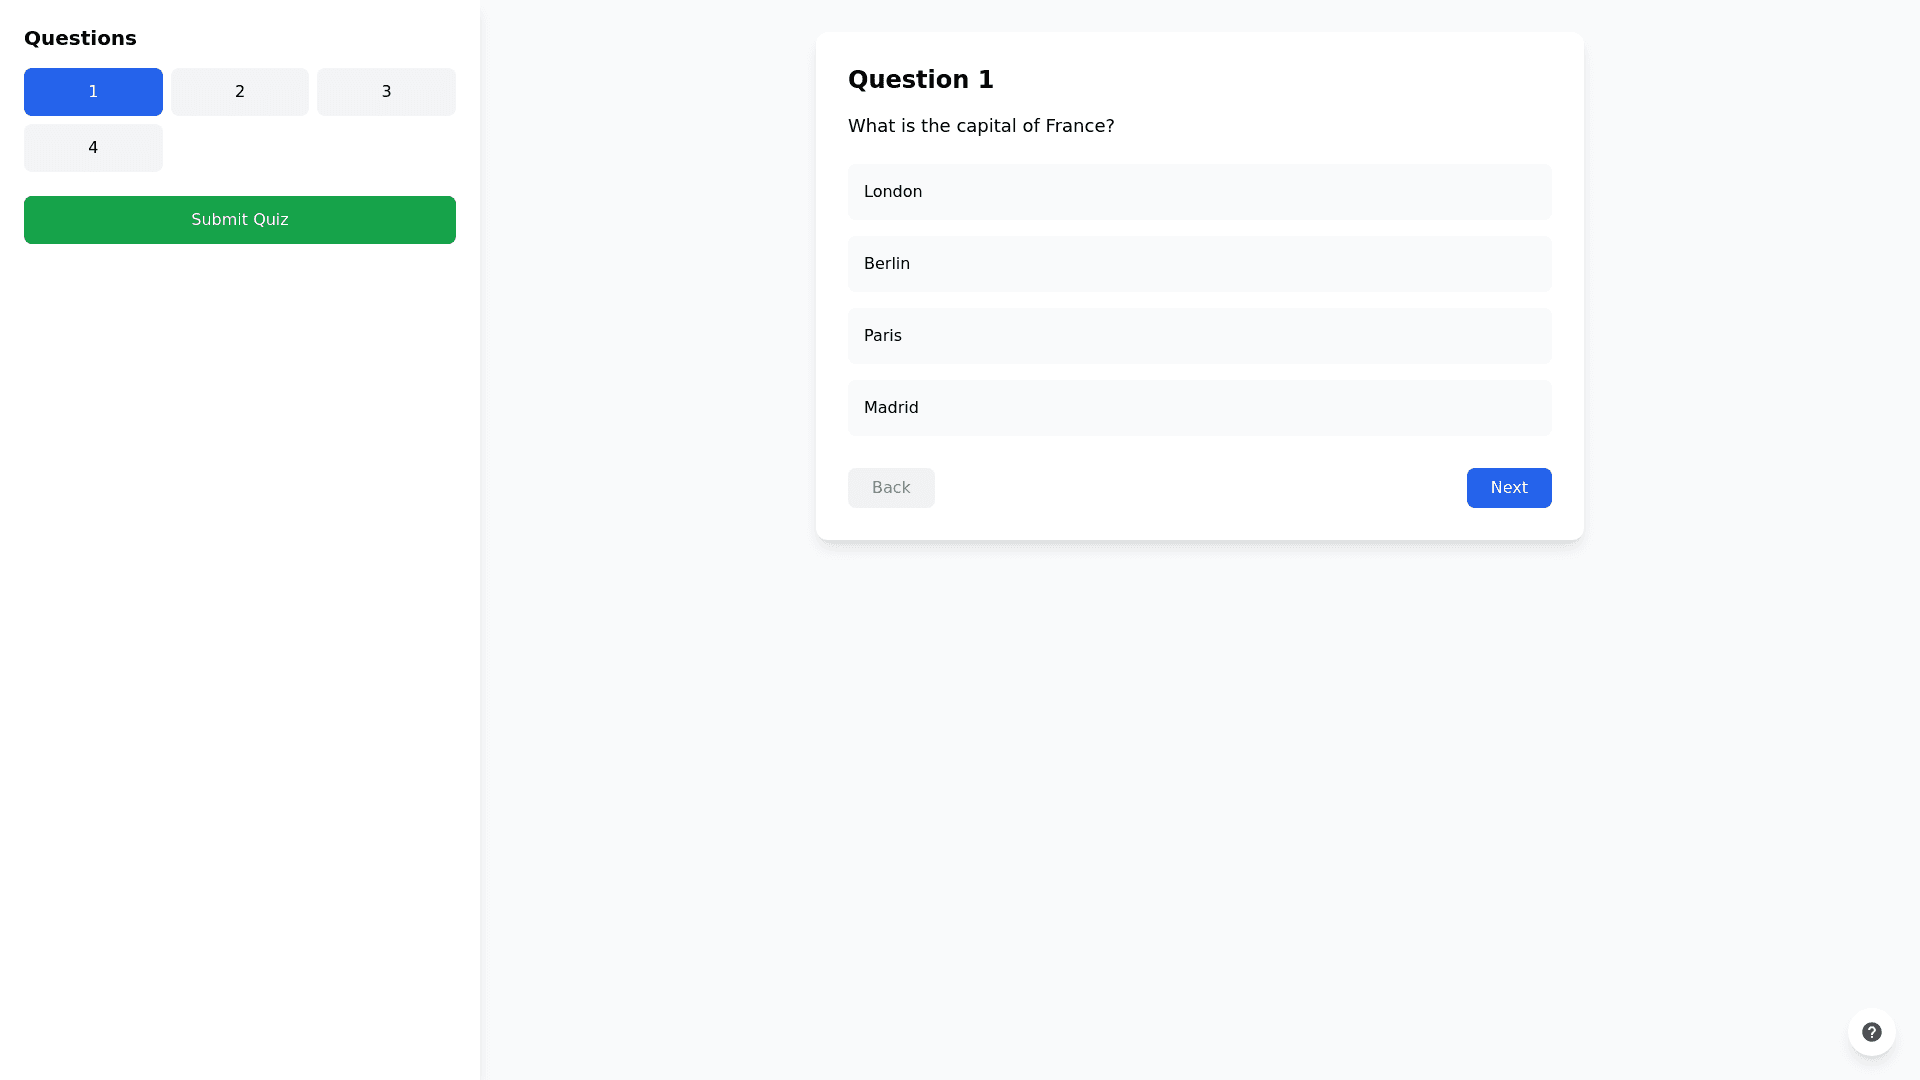Click the Questions sidebar heading
This screenshot has width=1920, height=1080.
point(80,38)
